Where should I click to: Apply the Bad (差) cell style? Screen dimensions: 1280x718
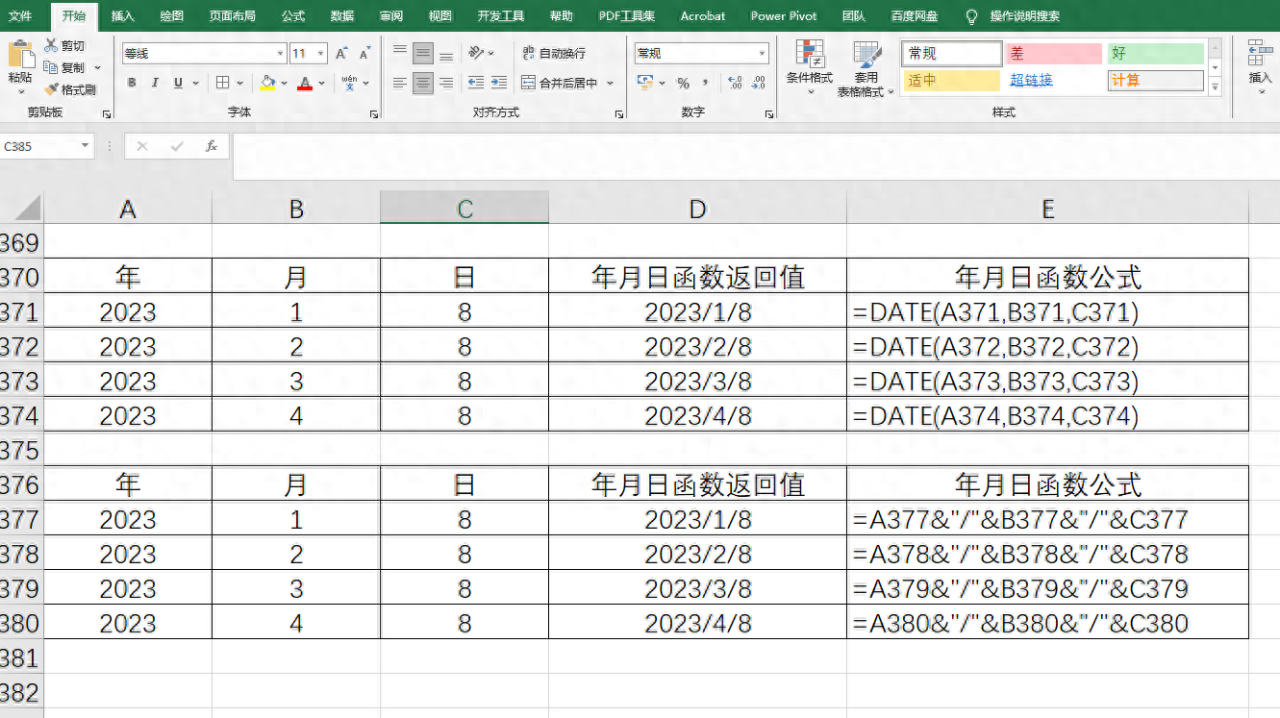coord(1054,53)
